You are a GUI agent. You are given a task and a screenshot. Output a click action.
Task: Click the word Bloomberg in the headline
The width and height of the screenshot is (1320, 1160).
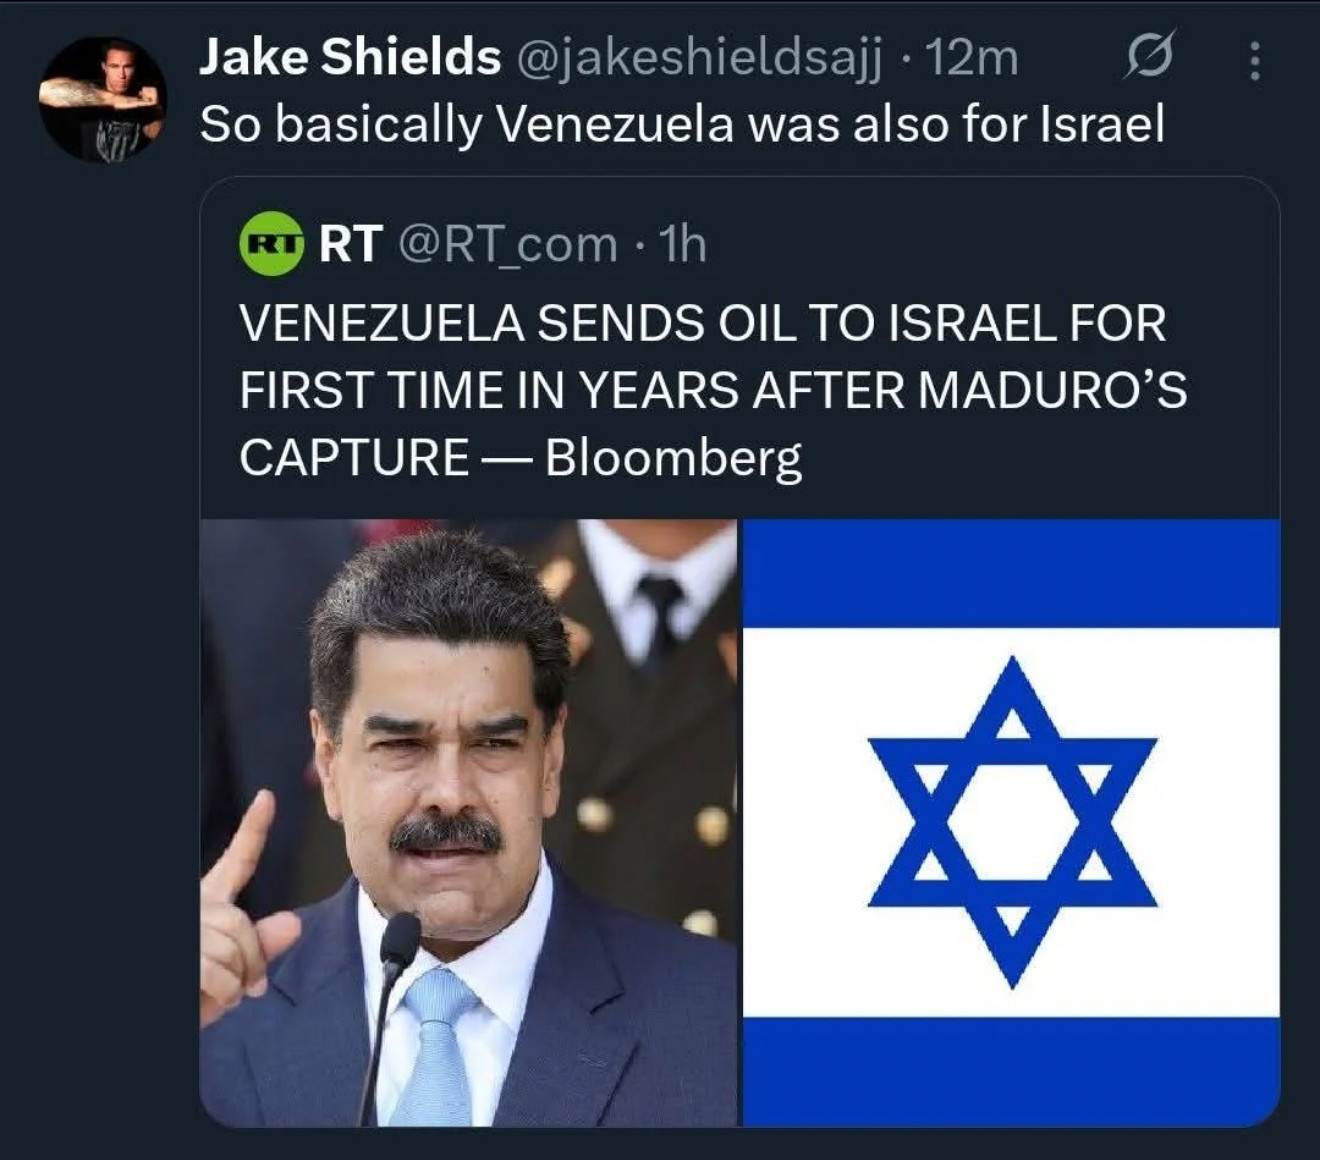(673, 458)
